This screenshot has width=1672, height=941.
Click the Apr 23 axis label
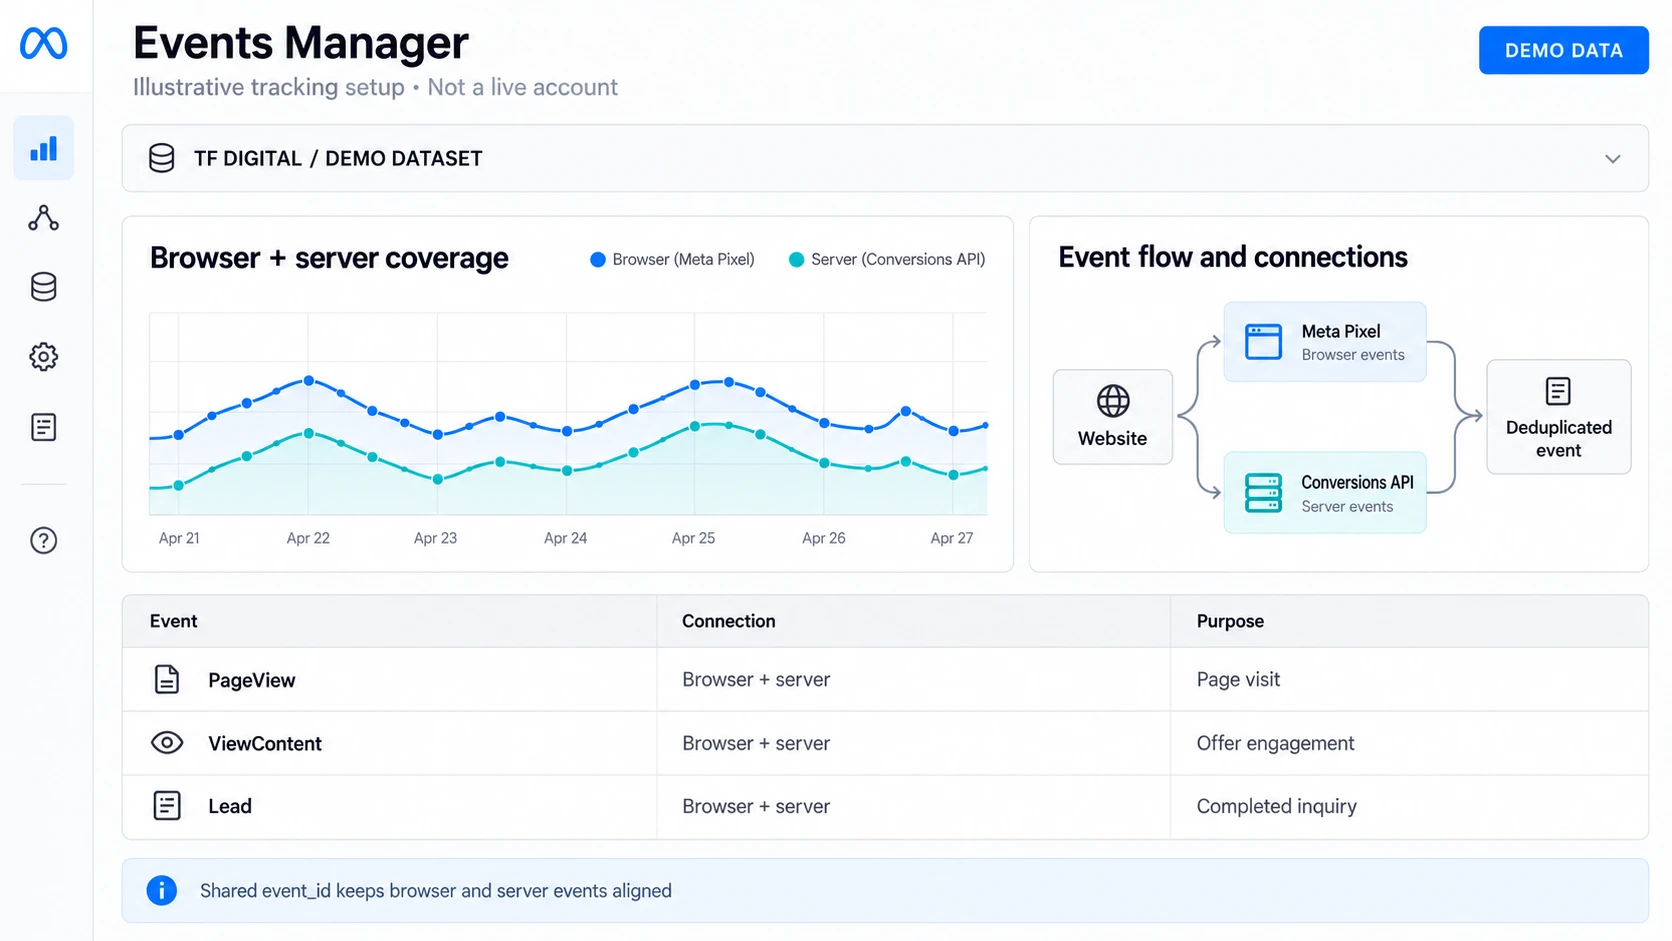[435, 538]
